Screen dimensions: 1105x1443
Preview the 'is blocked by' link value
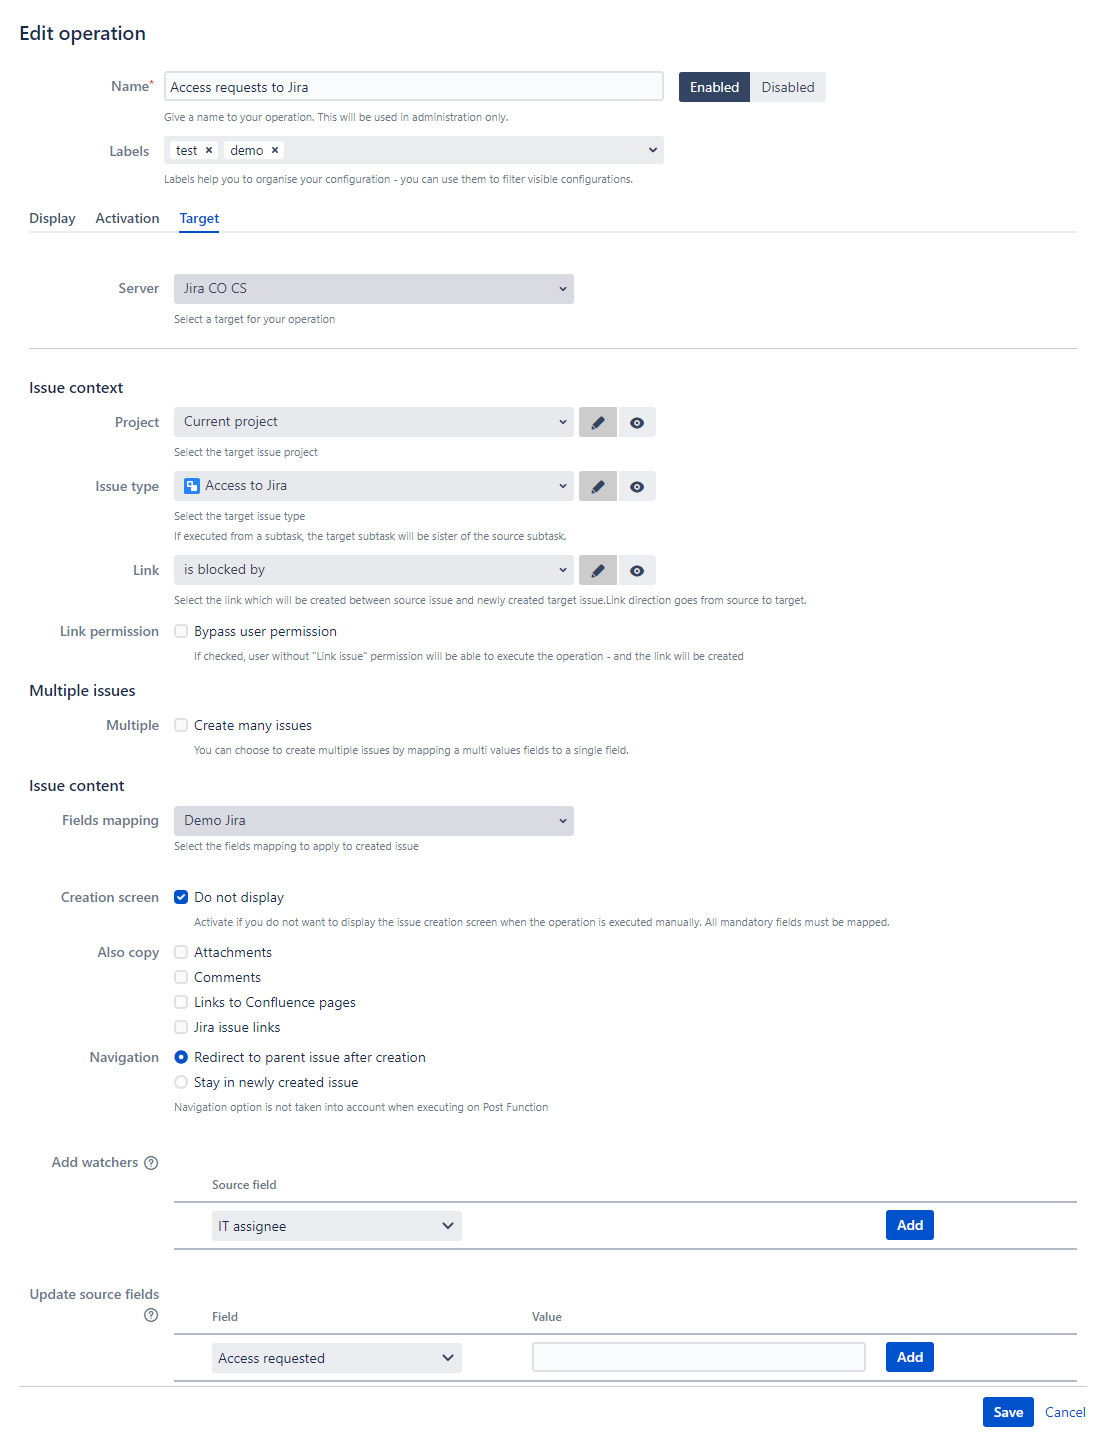point(637,569)
